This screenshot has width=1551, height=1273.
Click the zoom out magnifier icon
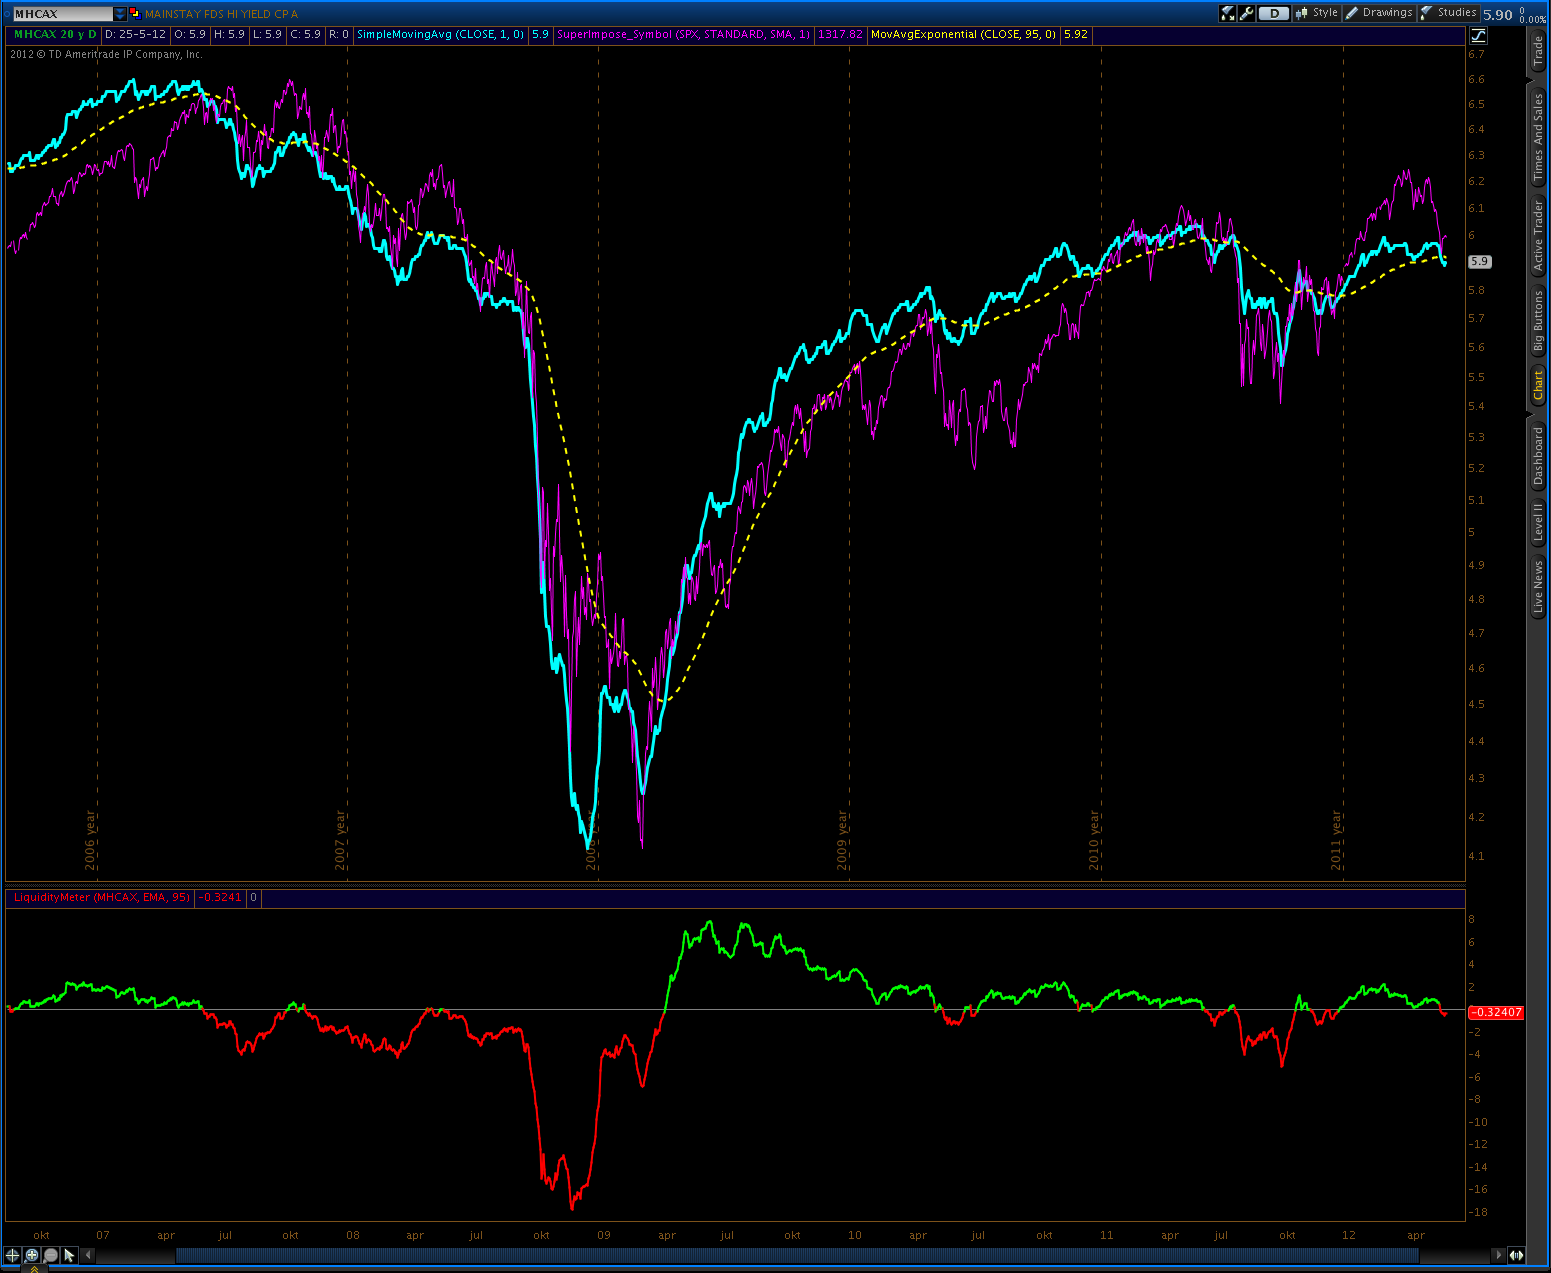51,1255
